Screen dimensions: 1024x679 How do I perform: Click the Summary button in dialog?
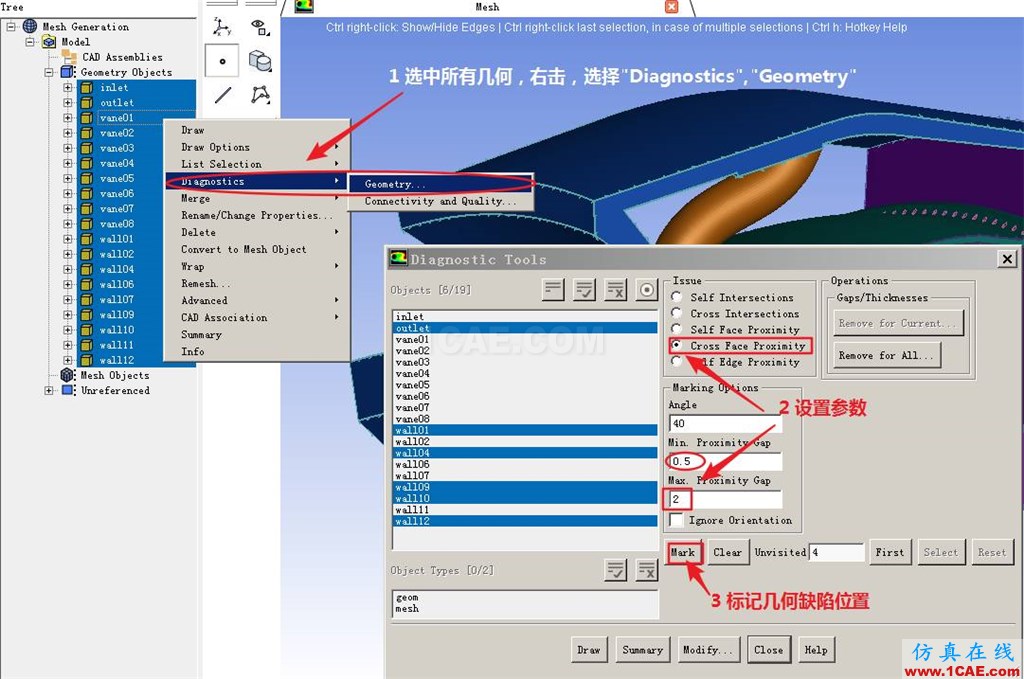[643, 650]
